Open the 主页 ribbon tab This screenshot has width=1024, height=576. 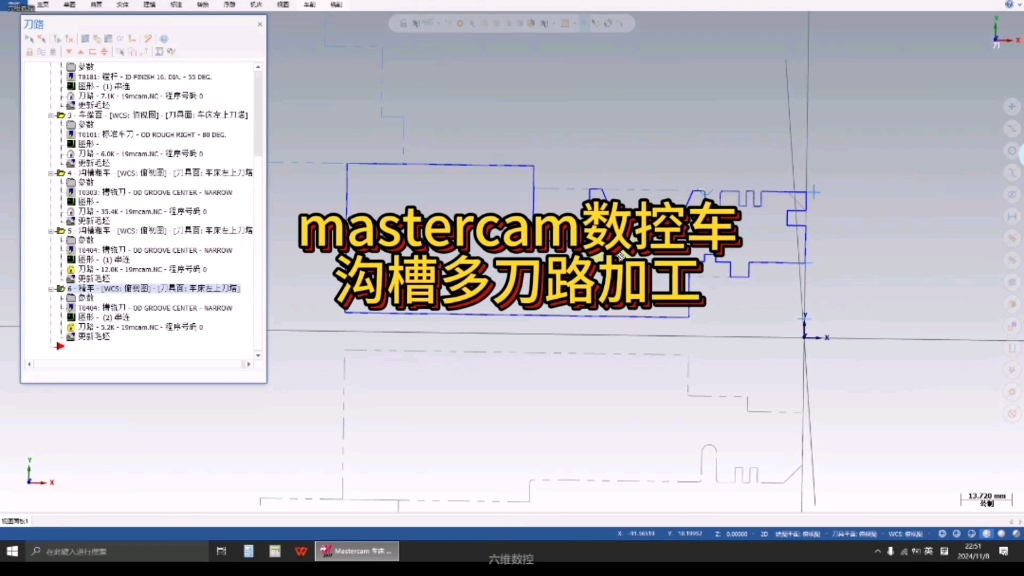coord(43,5)
